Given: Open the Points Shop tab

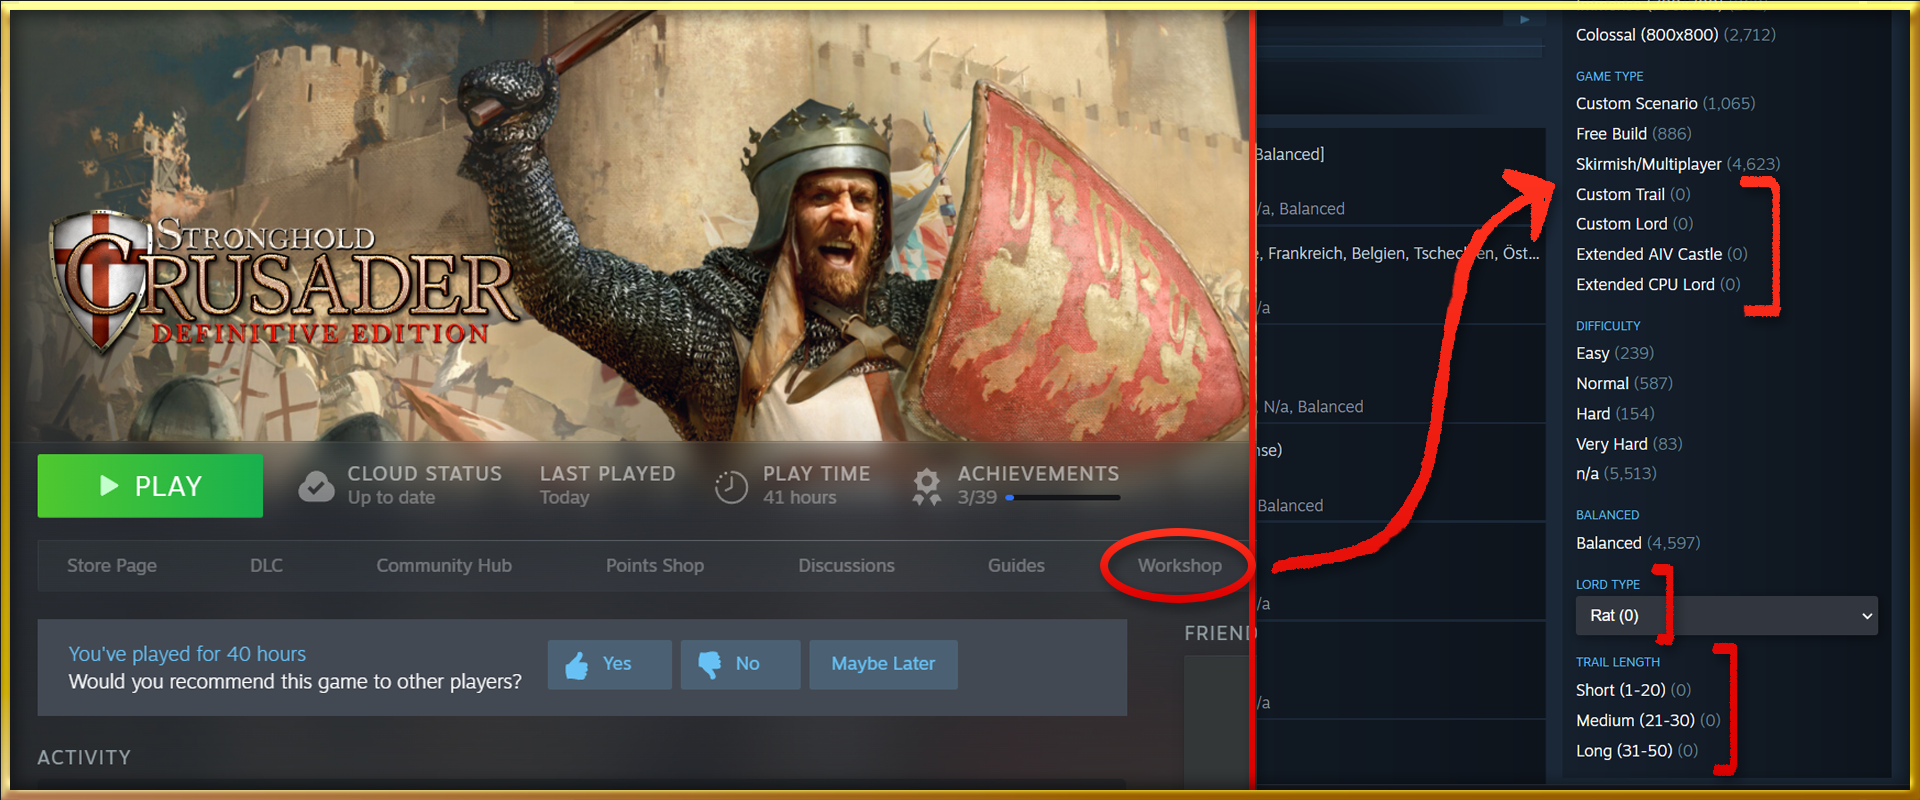Looking at the screenshot, I should tap(655, 566).
